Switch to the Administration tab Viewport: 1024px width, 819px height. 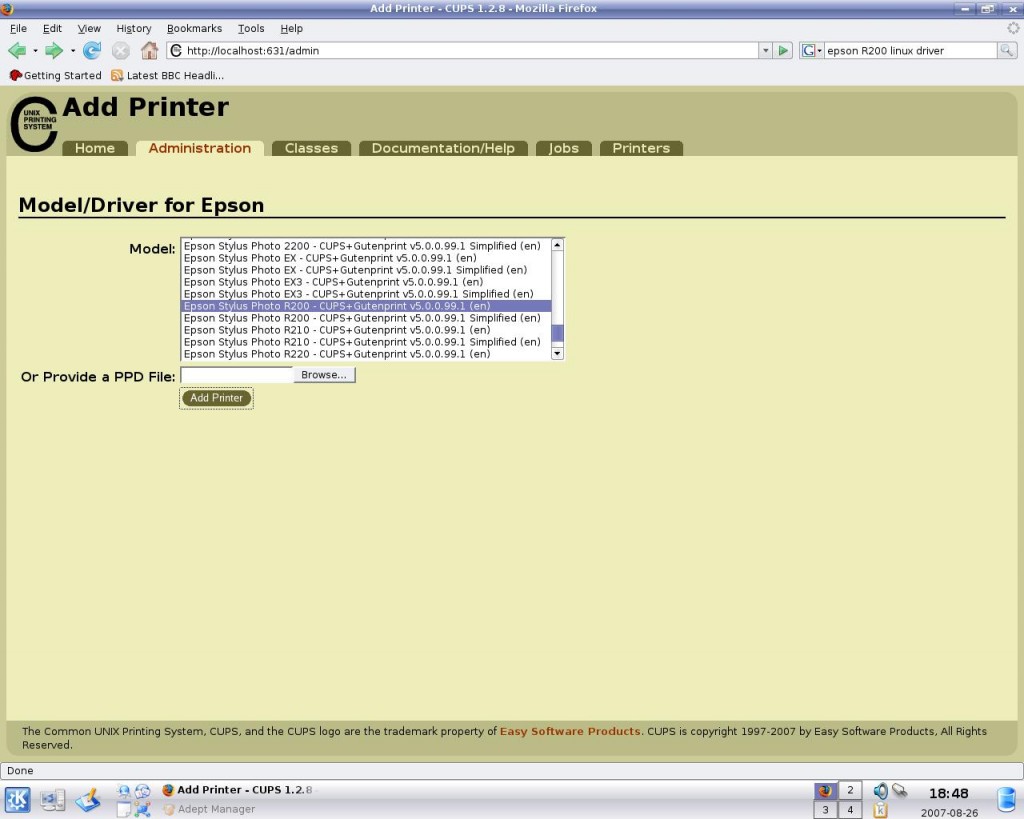[x=200, y=148]
